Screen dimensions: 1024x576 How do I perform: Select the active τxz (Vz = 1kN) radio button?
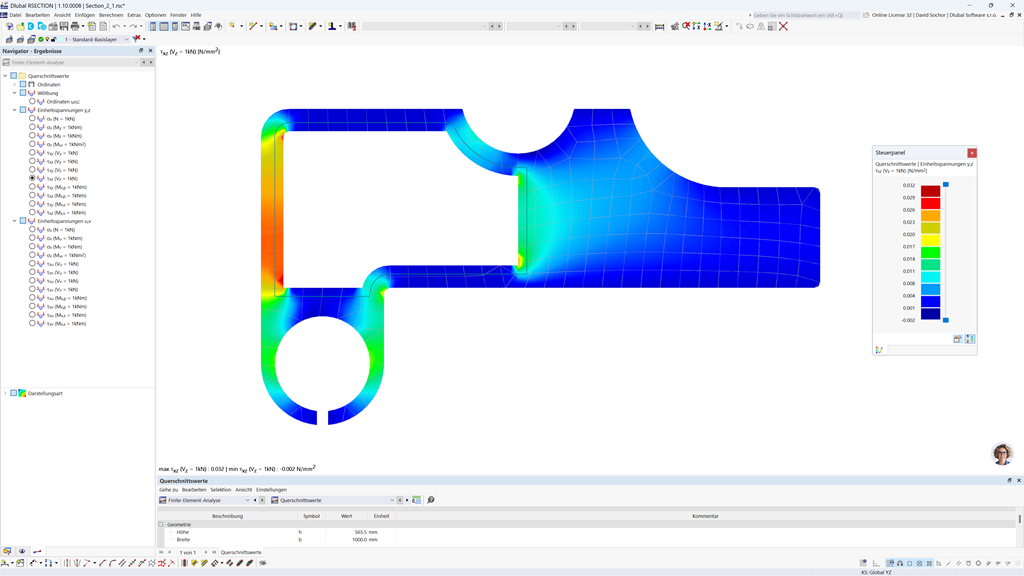32,178
